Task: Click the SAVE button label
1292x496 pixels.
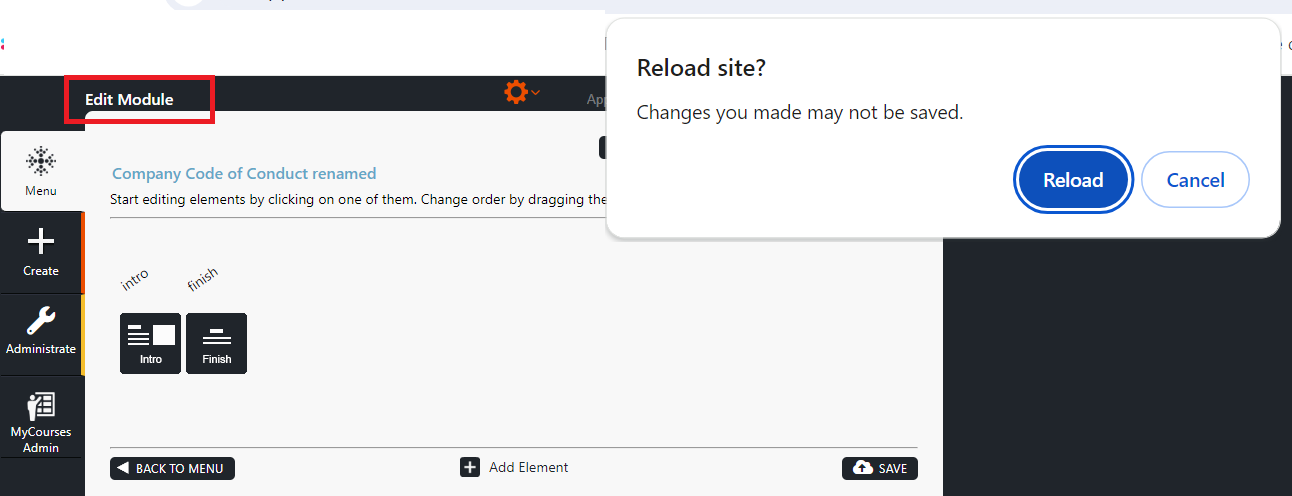Action: click(x=893, y=469)
